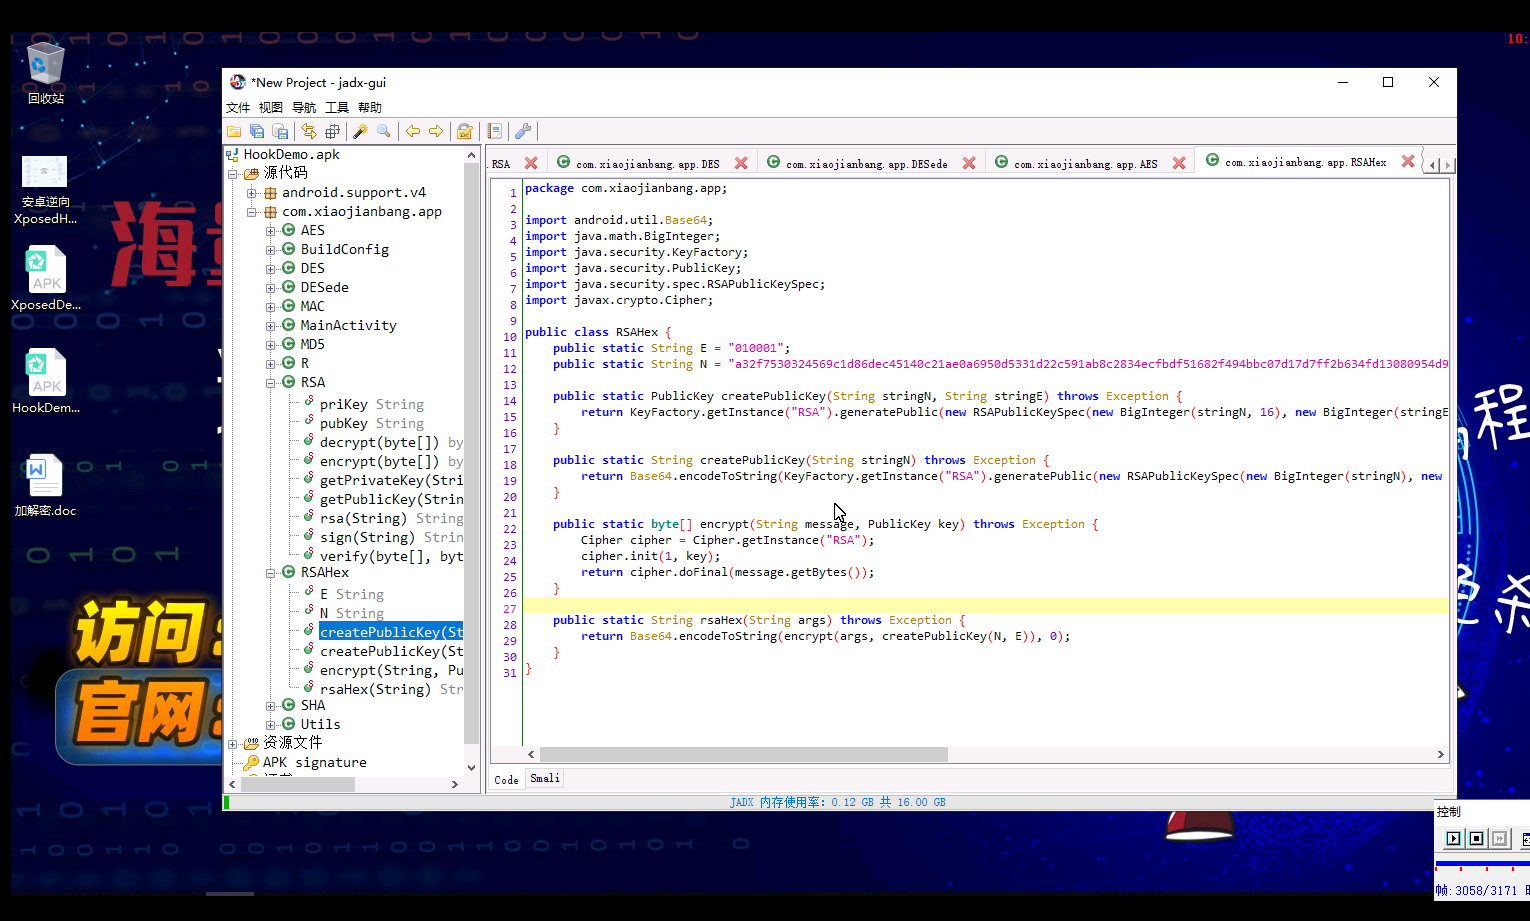This screenshot has width=1530, height=921.
Task: Click the export as gradle project icon
Action: [280, 131]
